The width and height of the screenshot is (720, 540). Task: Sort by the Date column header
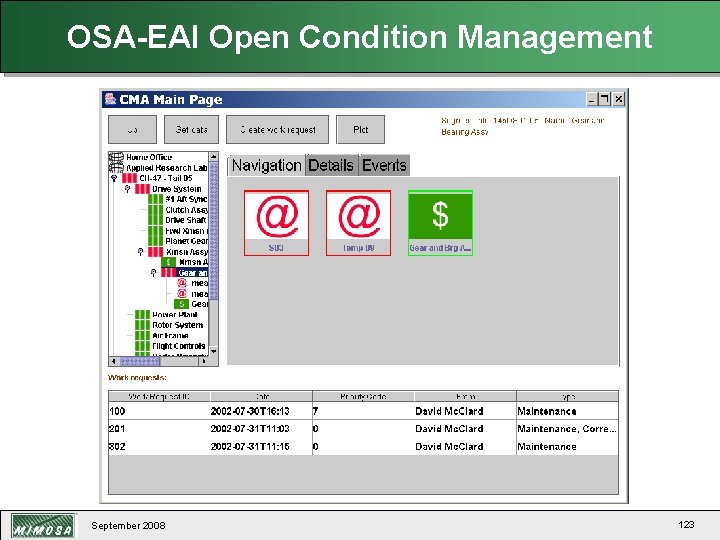261,396
